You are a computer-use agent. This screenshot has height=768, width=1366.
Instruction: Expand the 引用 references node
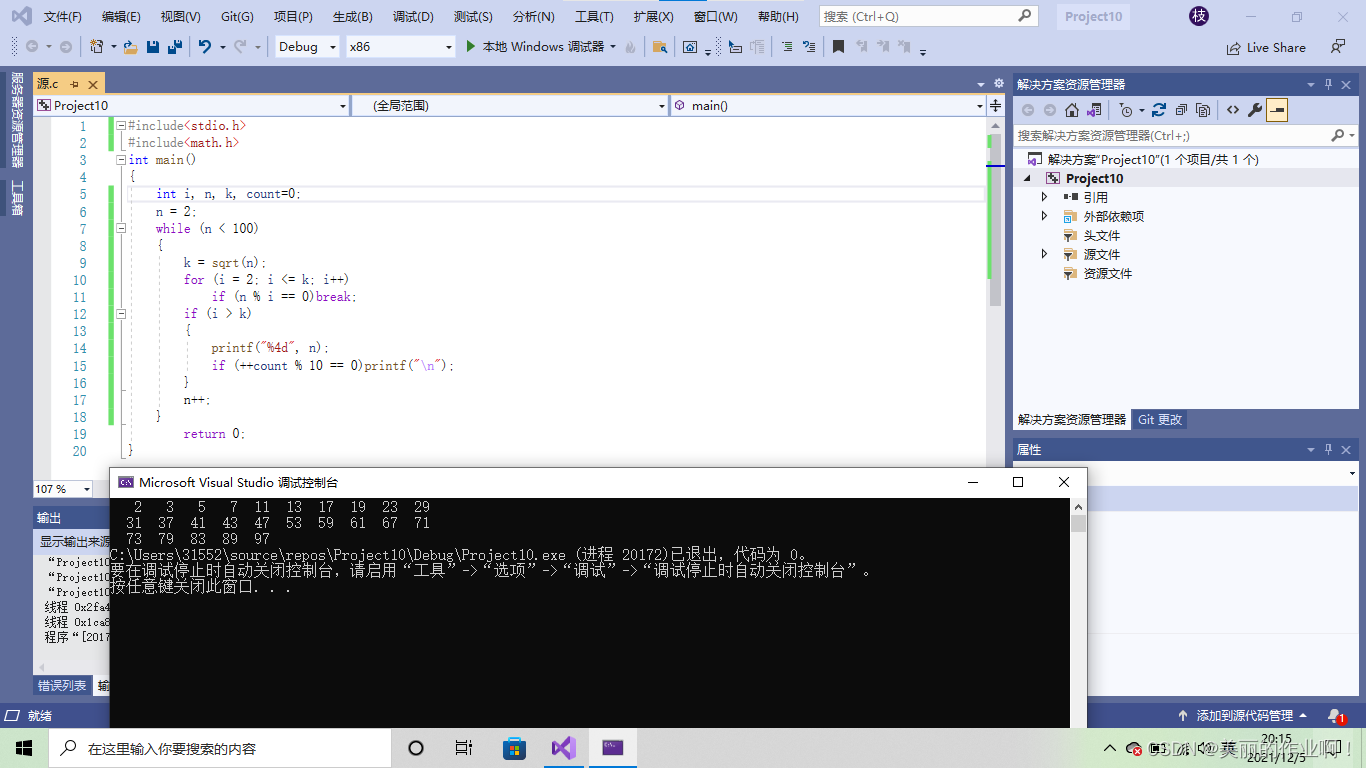(x=1045, y=197)
